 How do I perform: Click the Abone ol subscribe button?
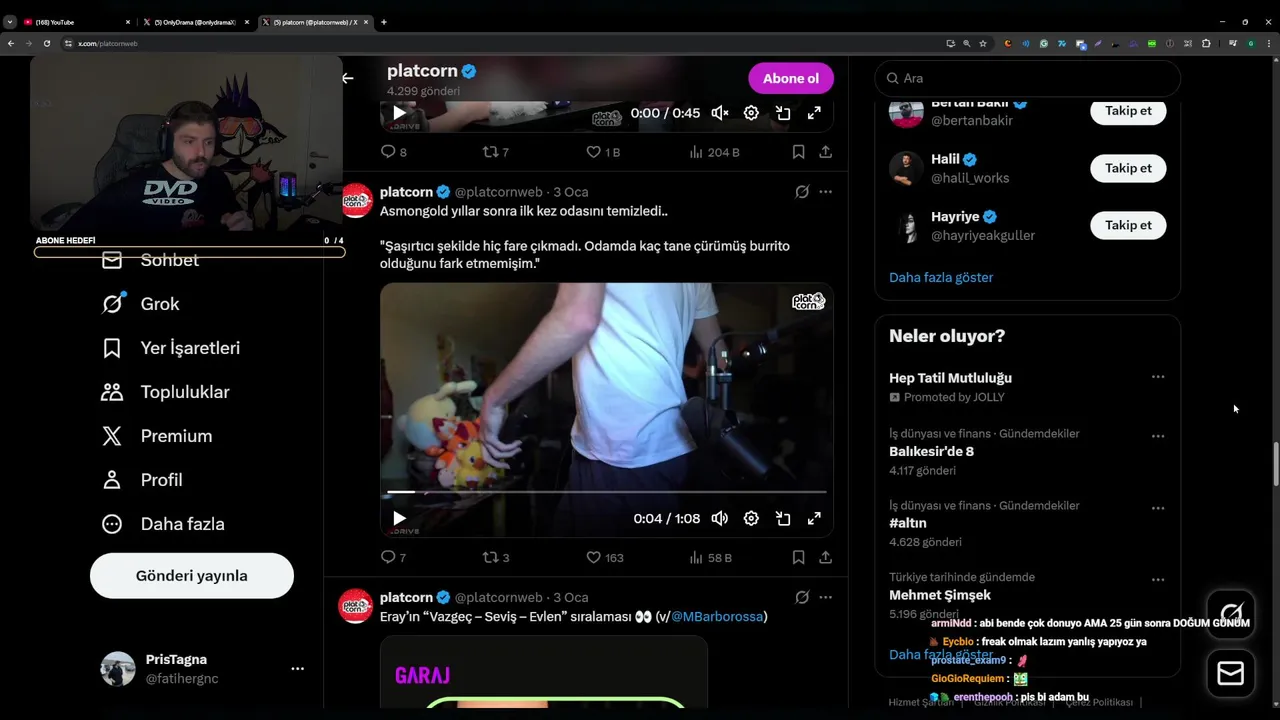(x=791, y=78)
